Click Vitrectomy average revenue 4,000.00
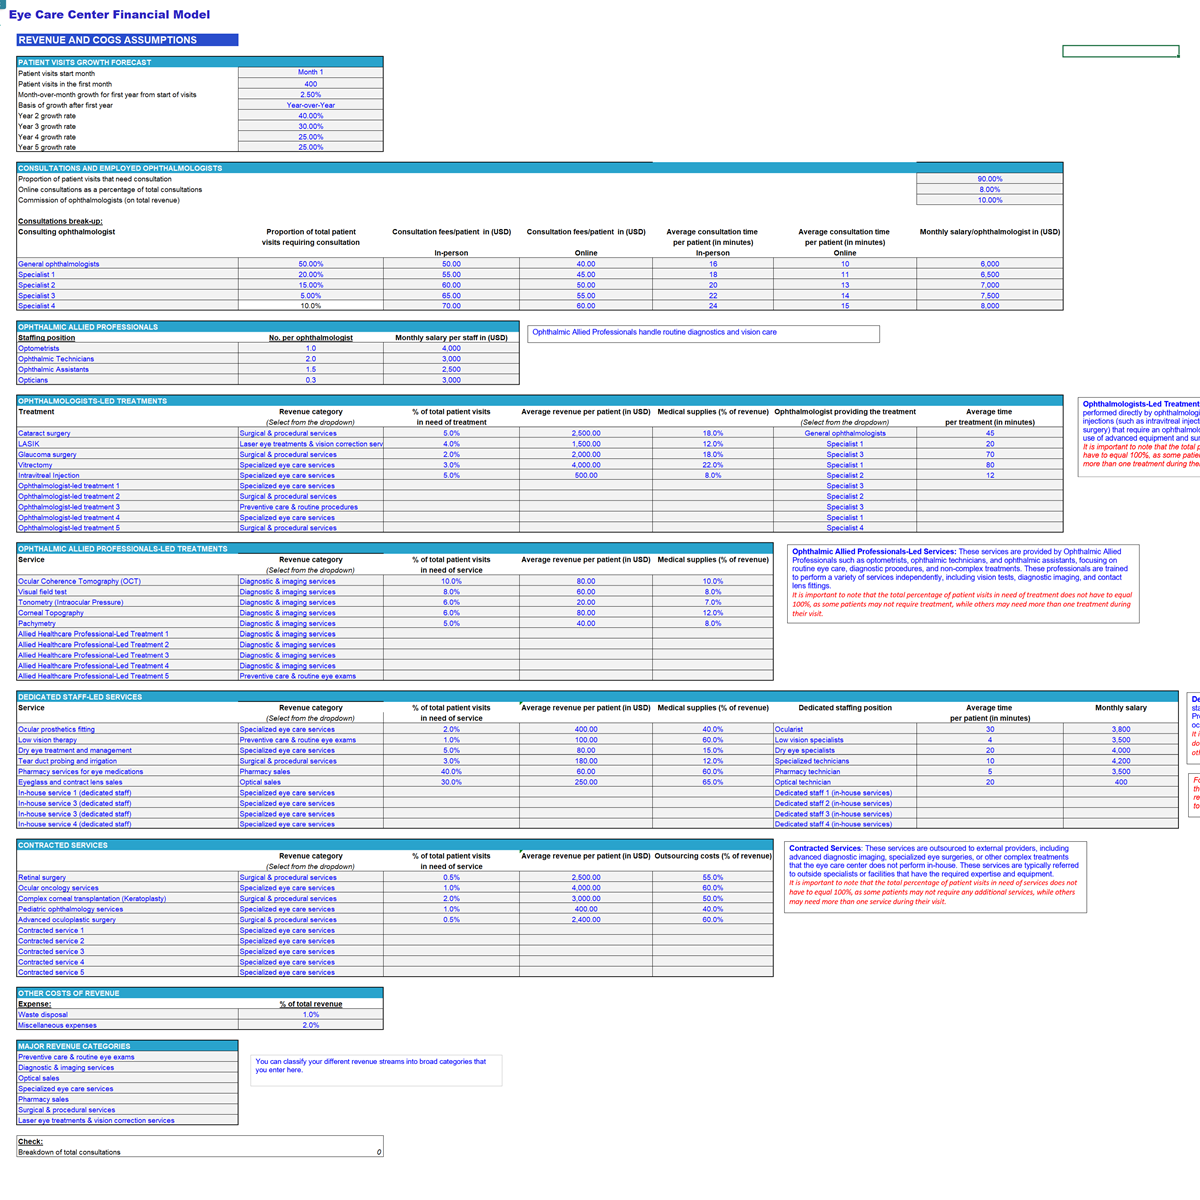 coord(586,465)
